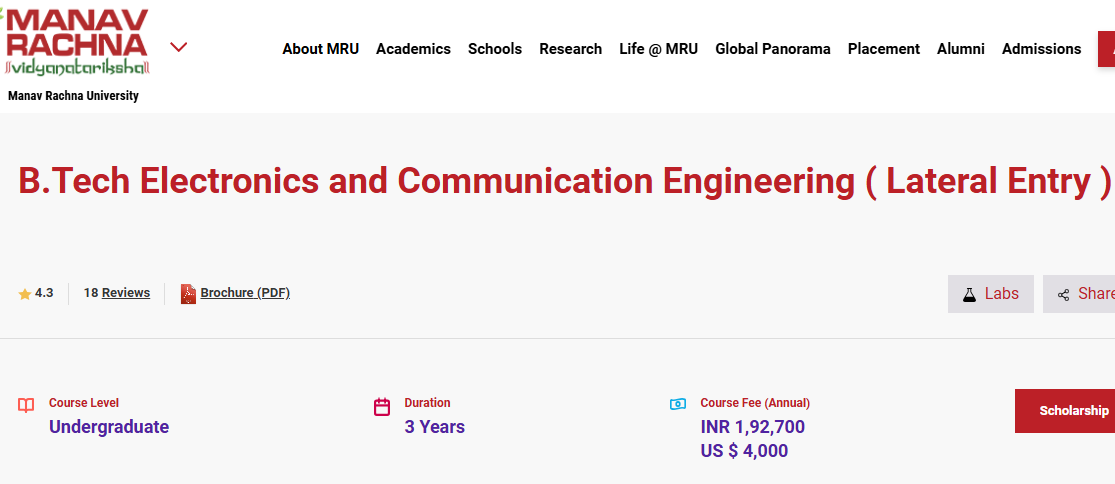Open Global Panorama menu item
The image size is (1115, 484).
[x=772, y=49]
